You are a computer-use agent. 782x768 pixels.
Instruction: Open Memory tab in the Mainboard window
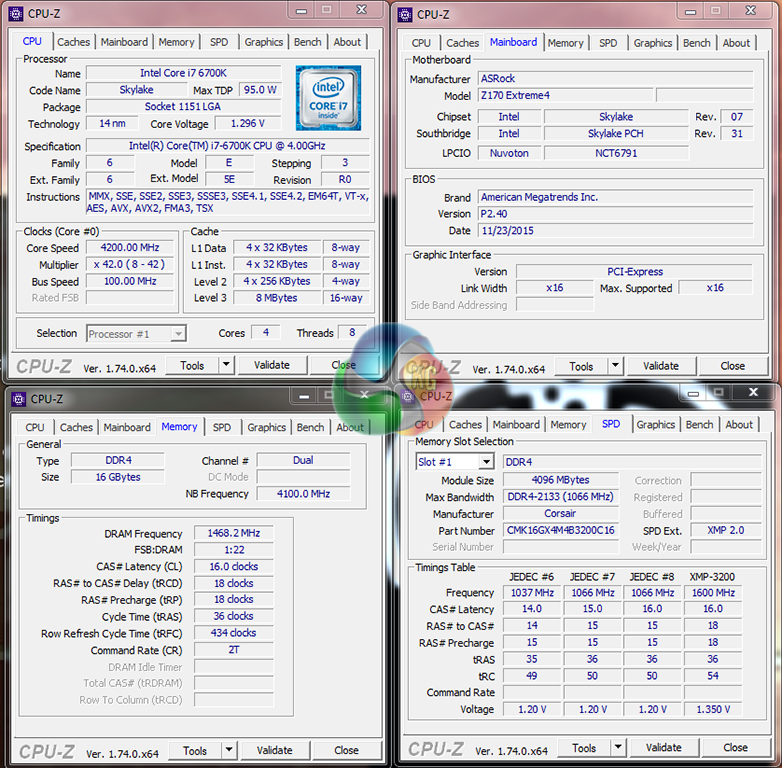point(565,43)
